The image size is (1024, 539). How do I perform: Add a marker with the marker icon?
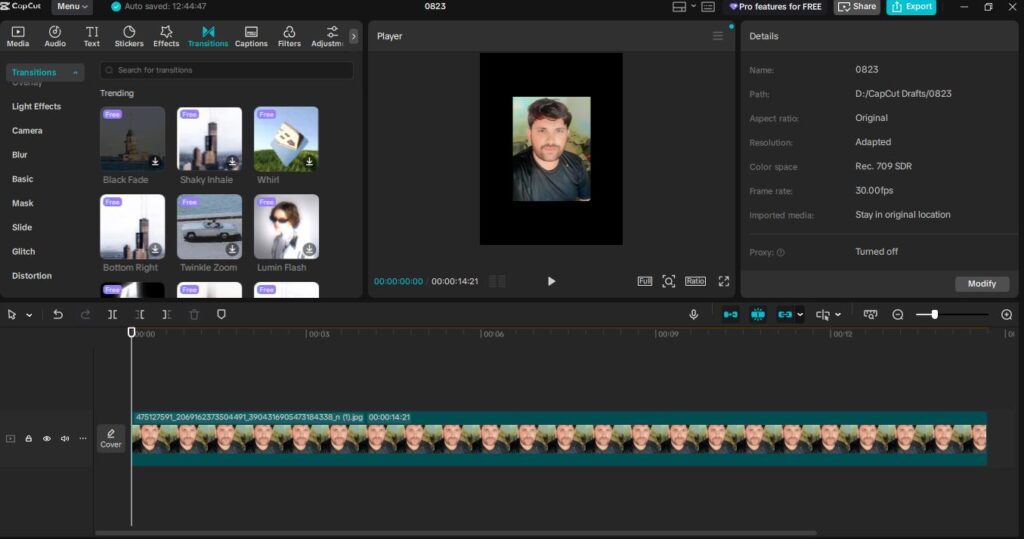coord(221,314)
